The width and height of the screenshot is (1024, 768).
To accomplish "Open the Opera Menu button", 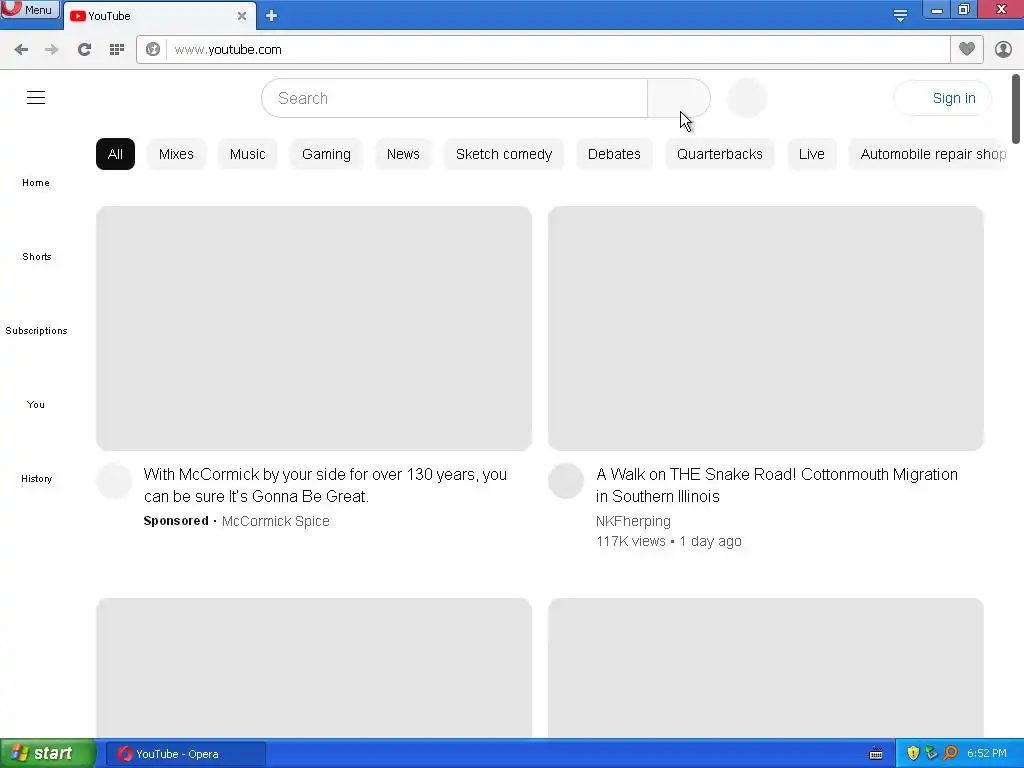I will [x=30, y=9].
